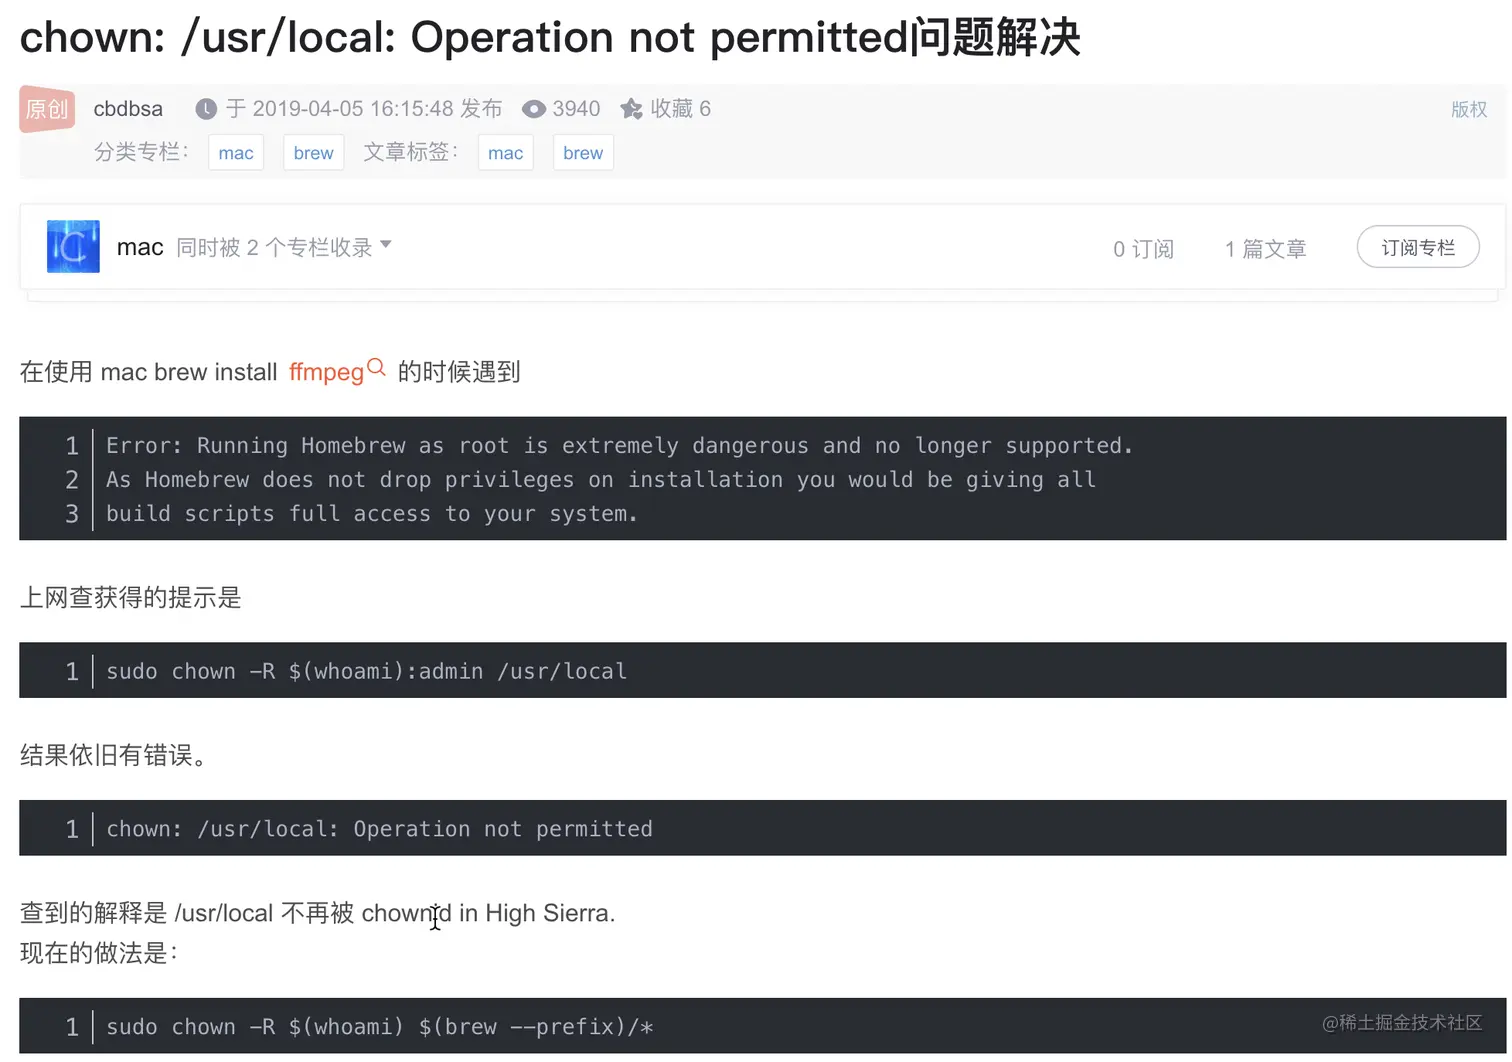
Task: Click the ffmpeg search keyword link
Action: 326,372
